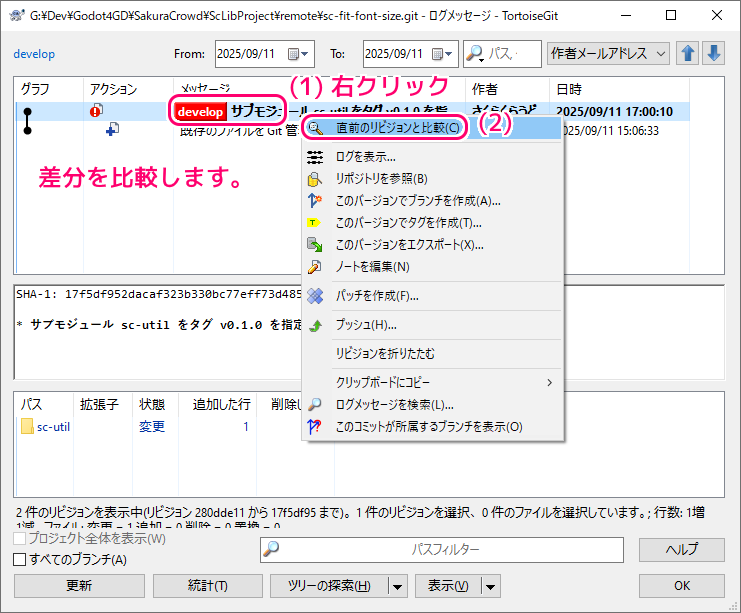Screen dimensions: 741x613
Task: Toggle the プロジェクト全体を表示 checkbox
Action: pyautogui.click(x=19, y=540)
